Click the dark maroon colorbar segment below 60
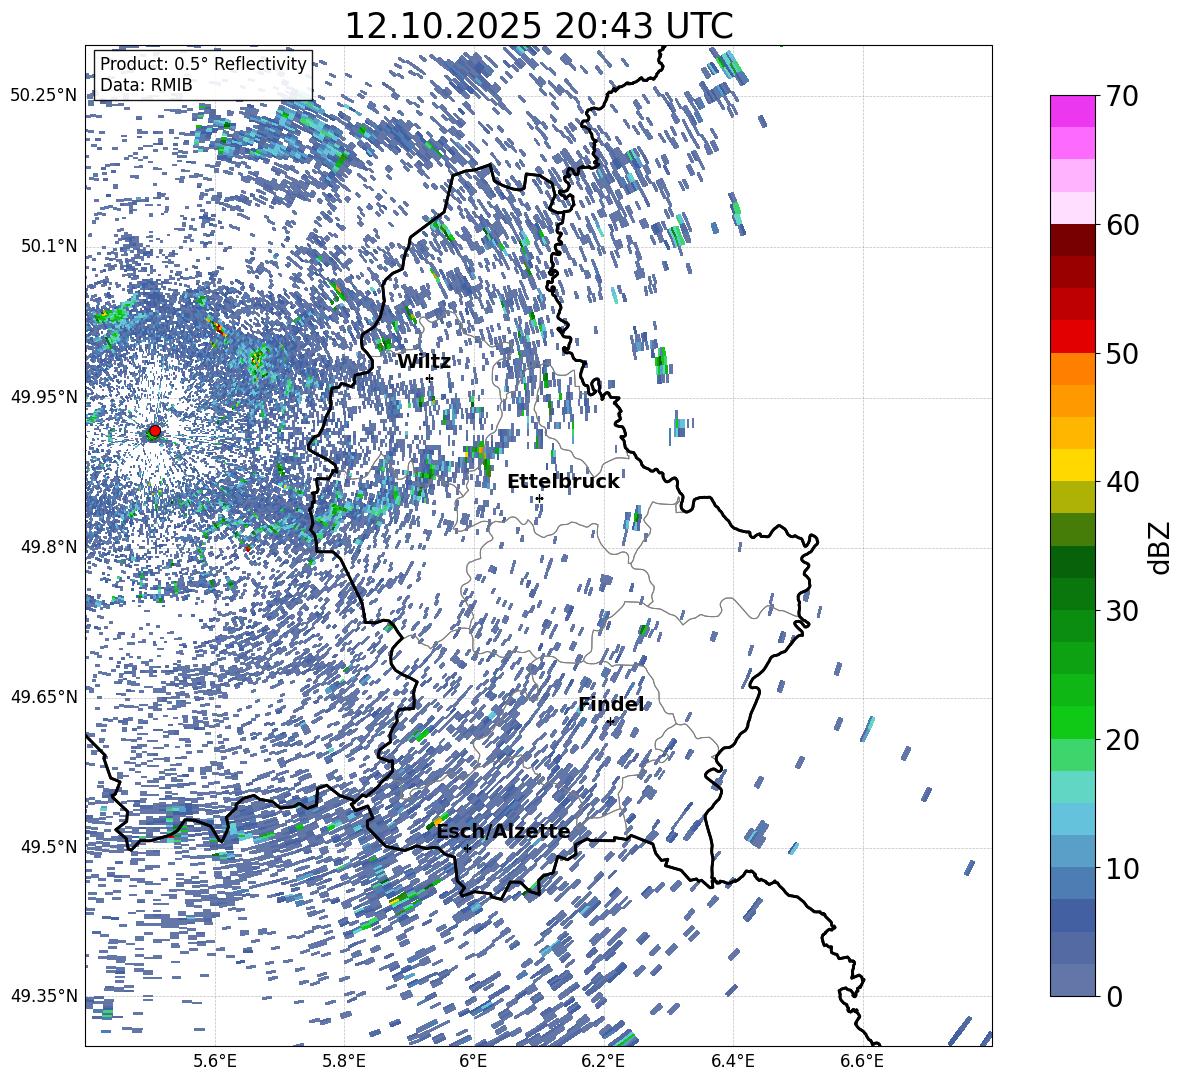 pyautogui.click(x=1072, y=240)
